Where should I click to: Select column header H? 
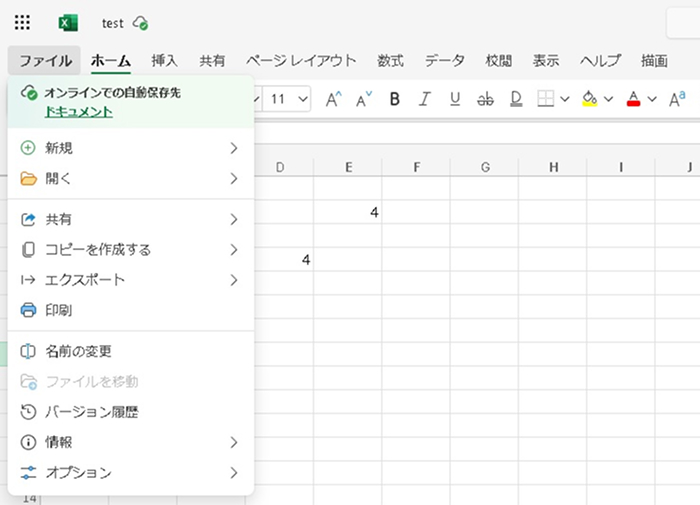553,167
